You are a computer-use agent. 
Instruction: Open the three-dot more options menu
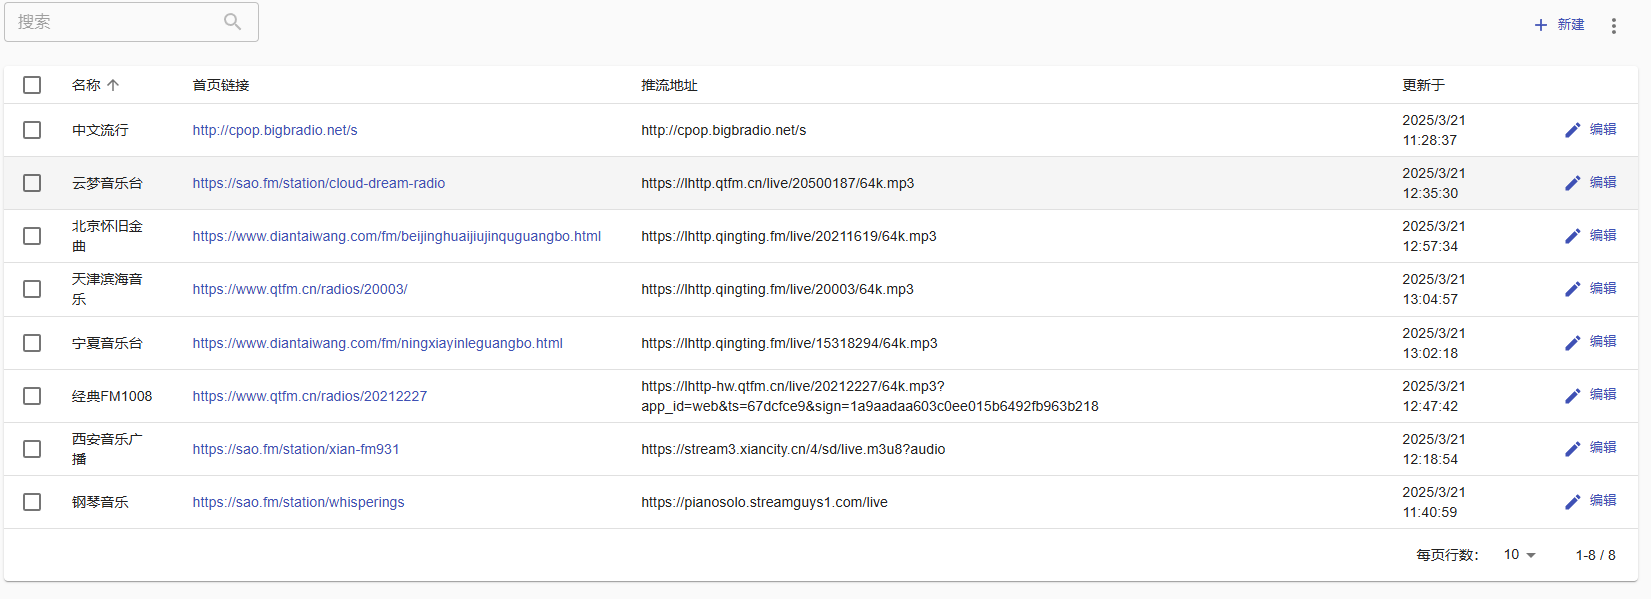[1613, 26]
